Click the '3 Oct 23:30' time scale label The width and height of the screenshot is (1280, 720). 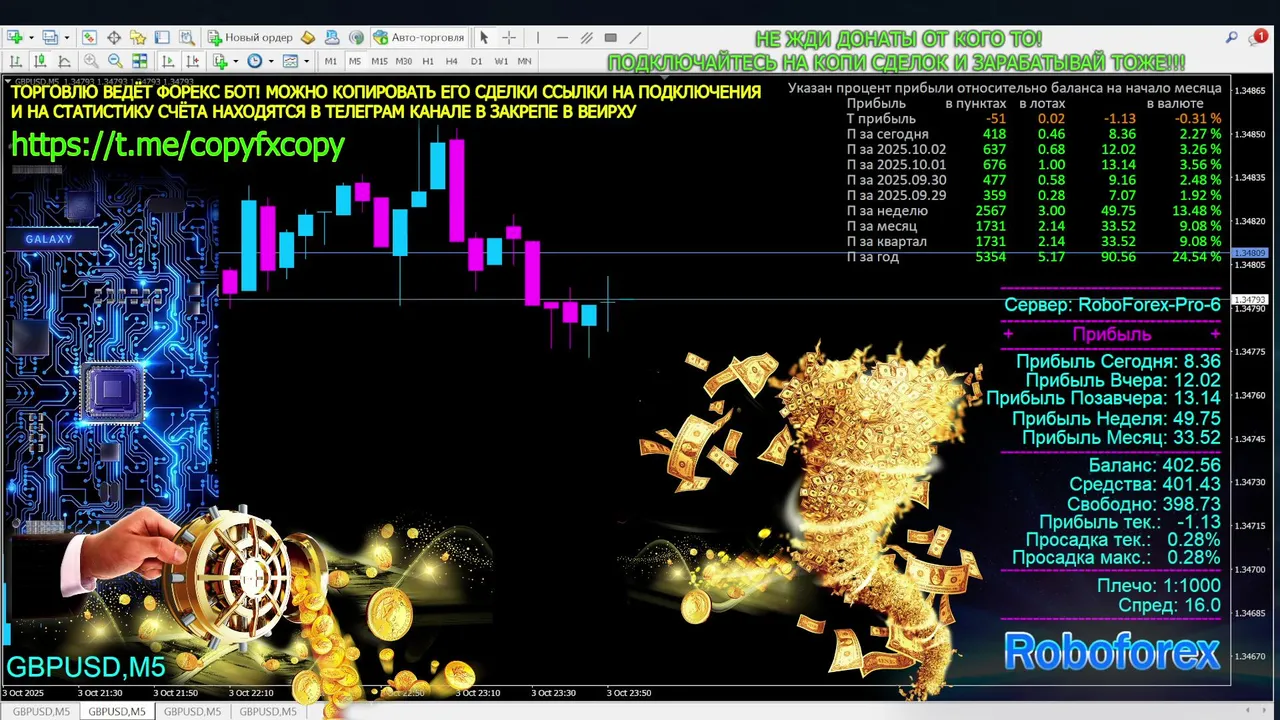553,692
